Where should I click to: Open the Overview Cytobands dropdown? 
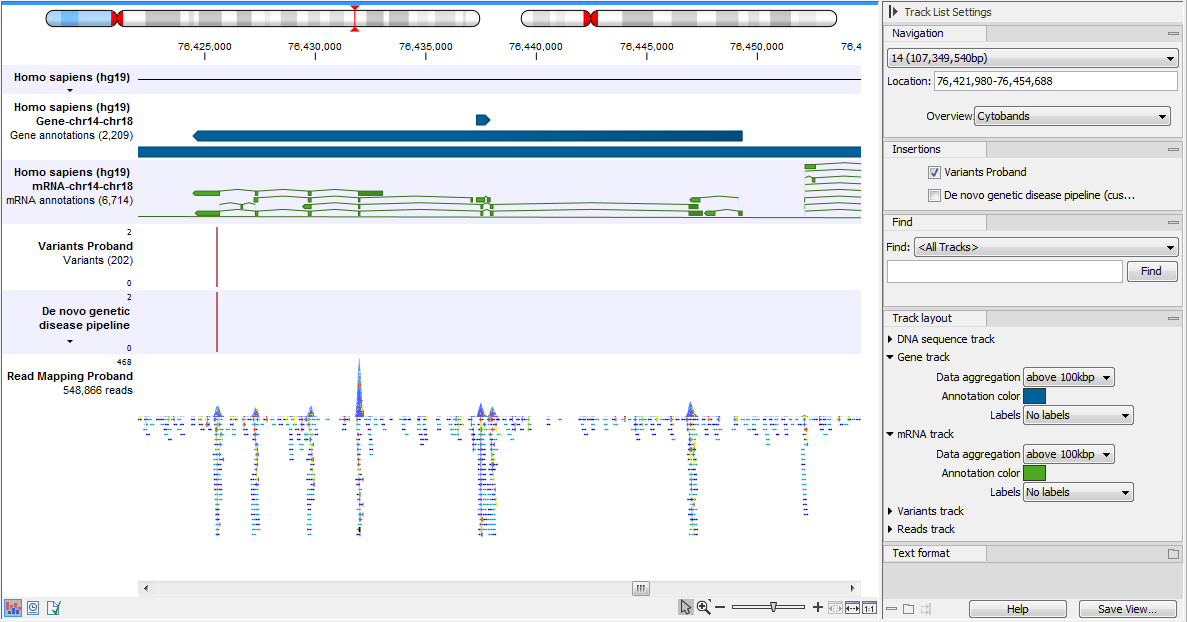1072,117
